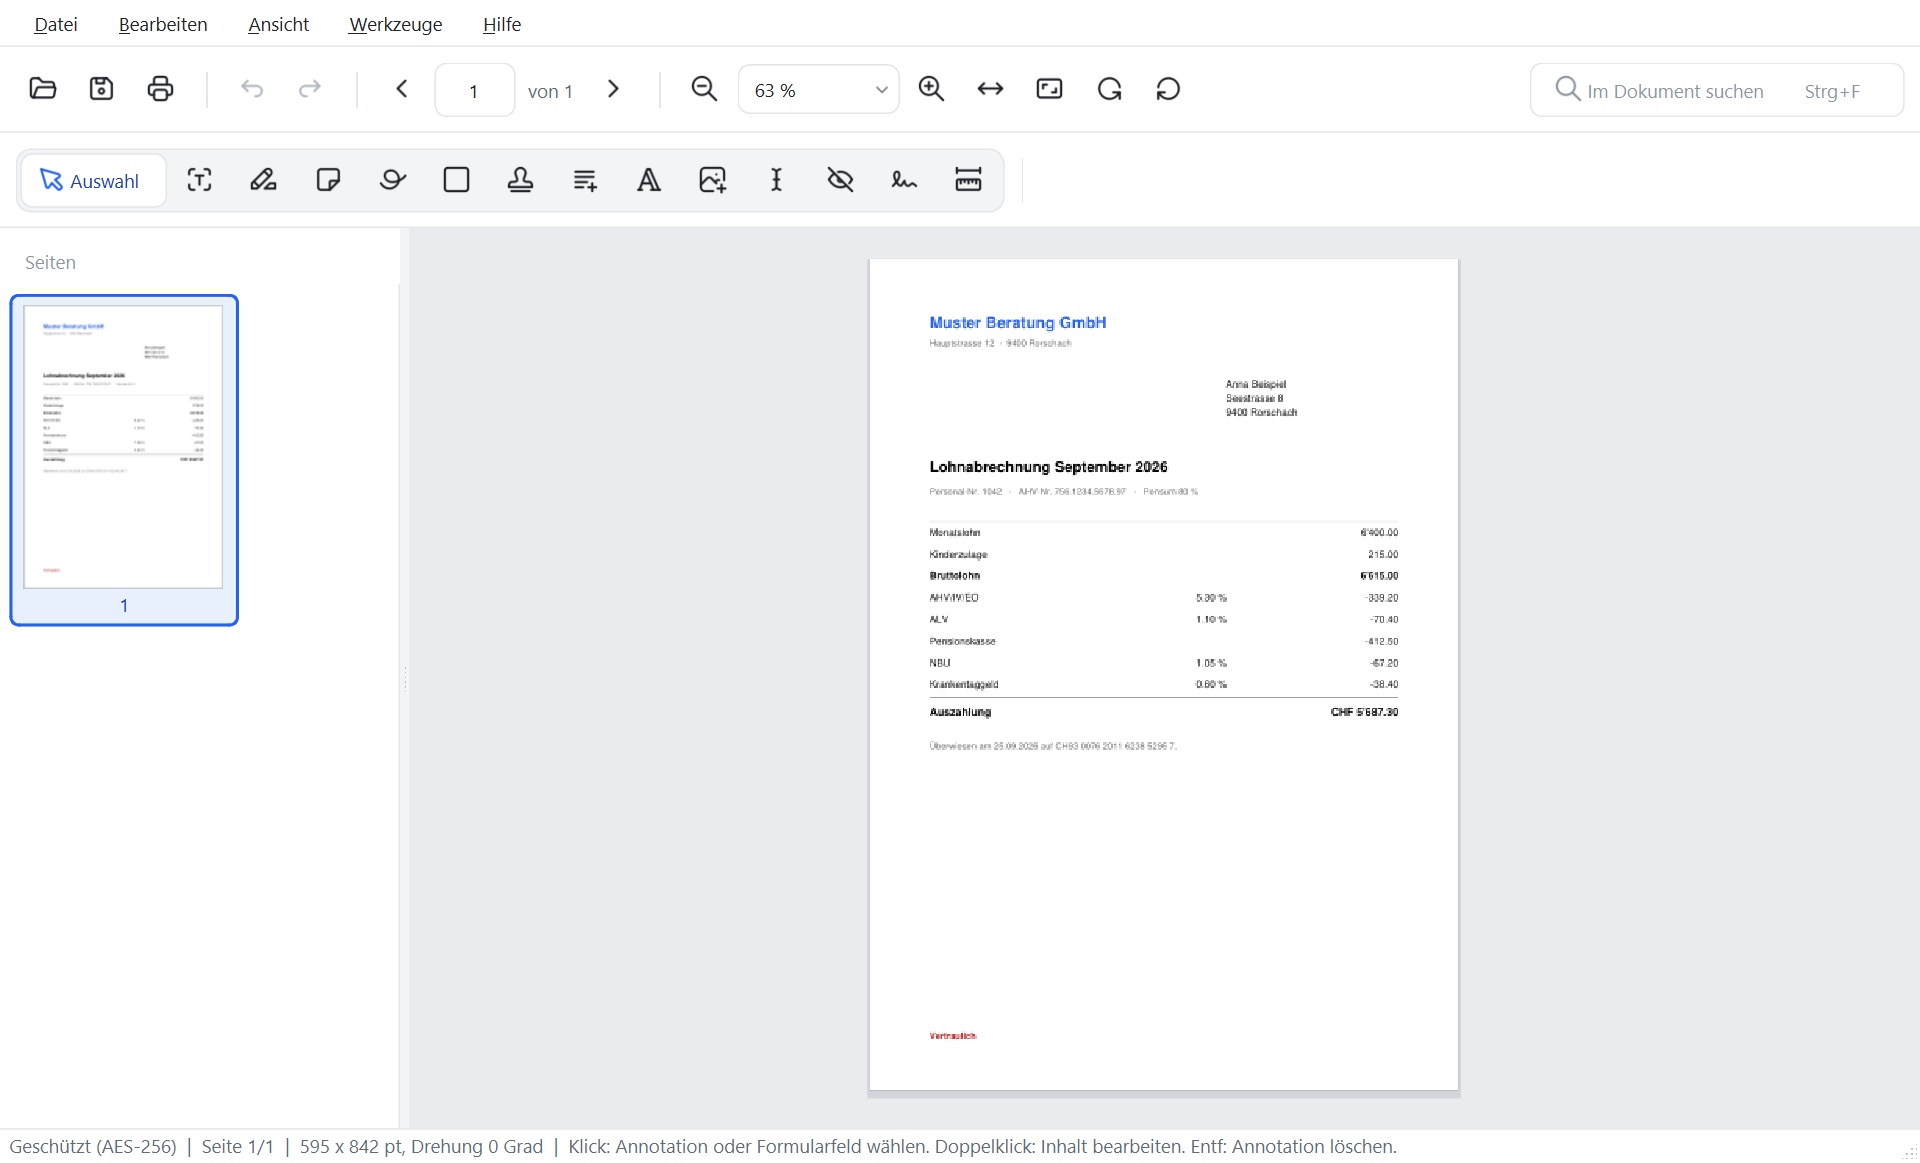Choose the freehand drawing tool

[392, 180]
